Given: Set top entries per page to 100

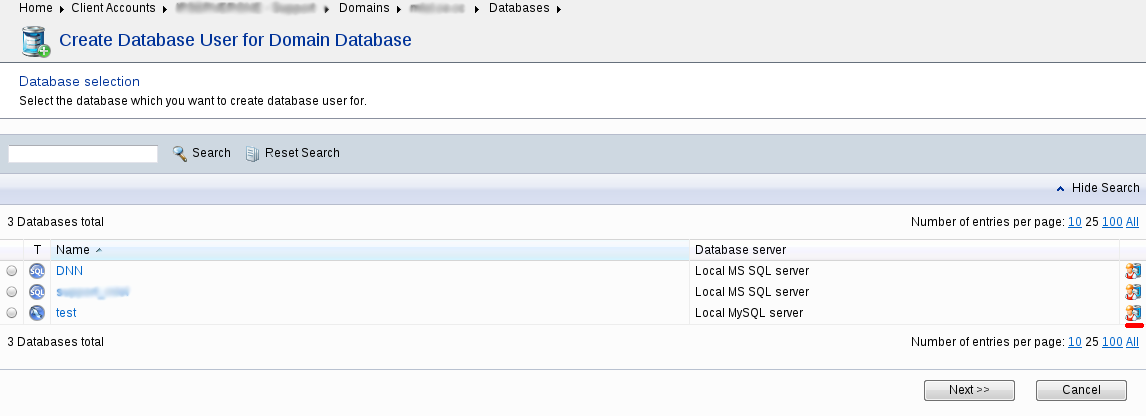Looking at the screenshot, I should [x=1112, y=222].
